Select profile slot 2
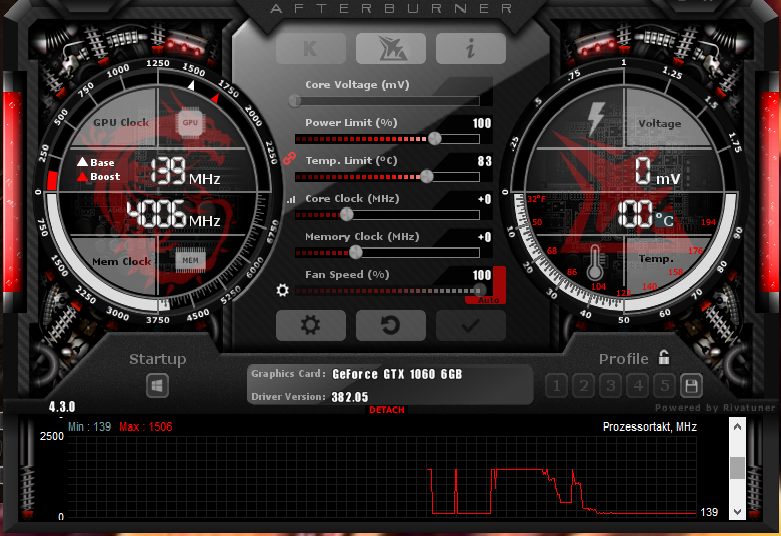Image resolution: width=781 pixels, height=536 pixels. (x=583, y=386)
